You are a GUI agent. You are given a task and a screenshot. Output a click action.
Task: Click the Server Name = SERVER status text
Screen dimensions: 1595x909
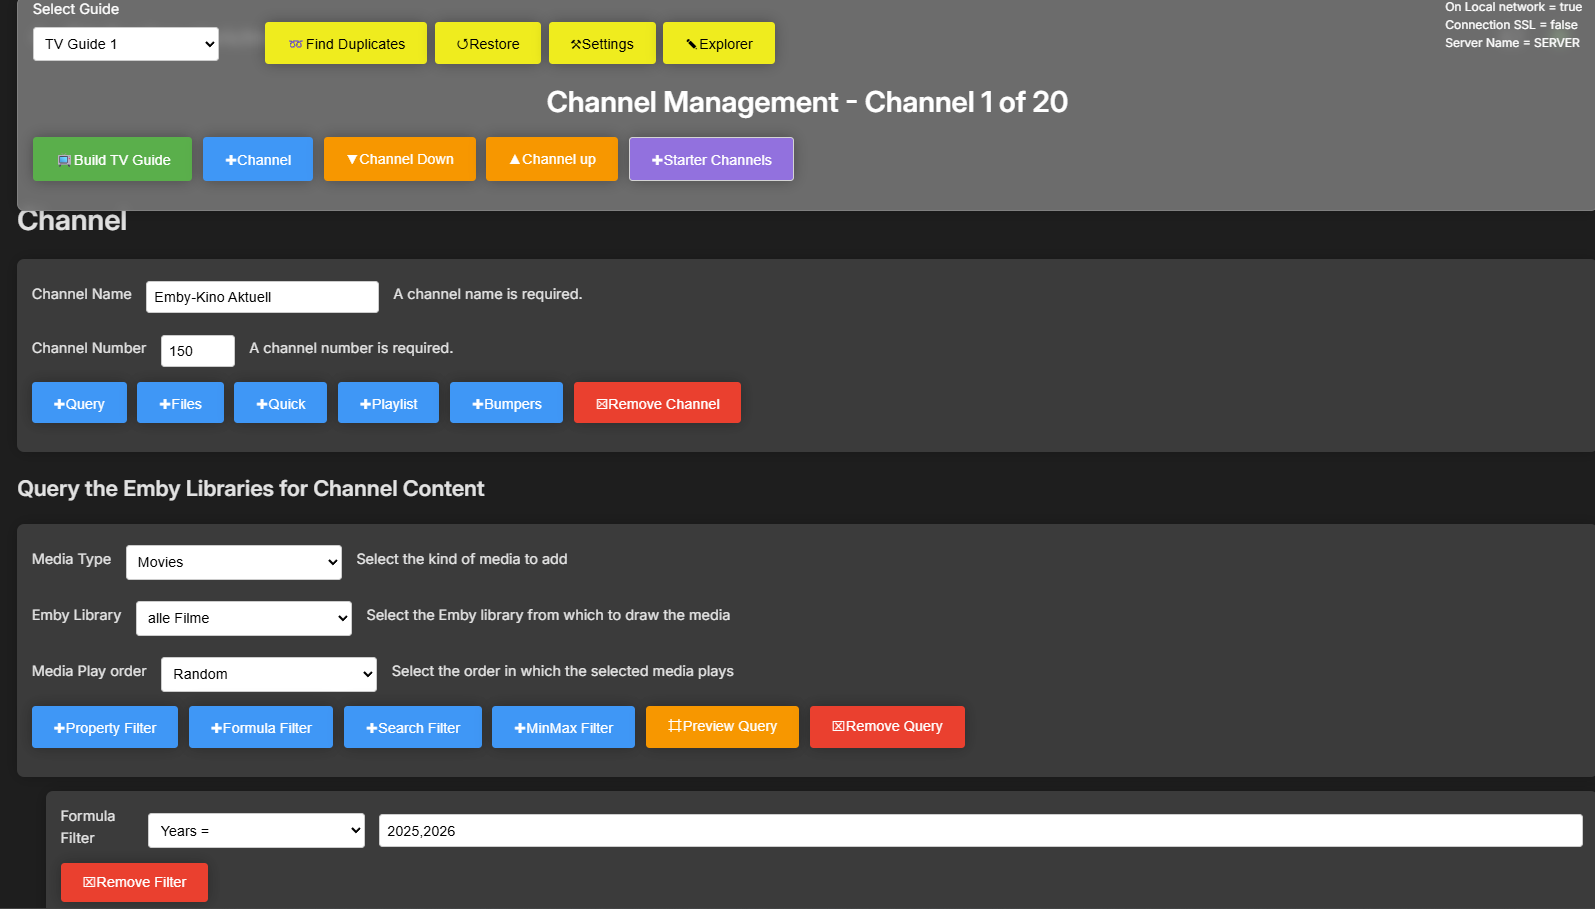coord(1512,43)
